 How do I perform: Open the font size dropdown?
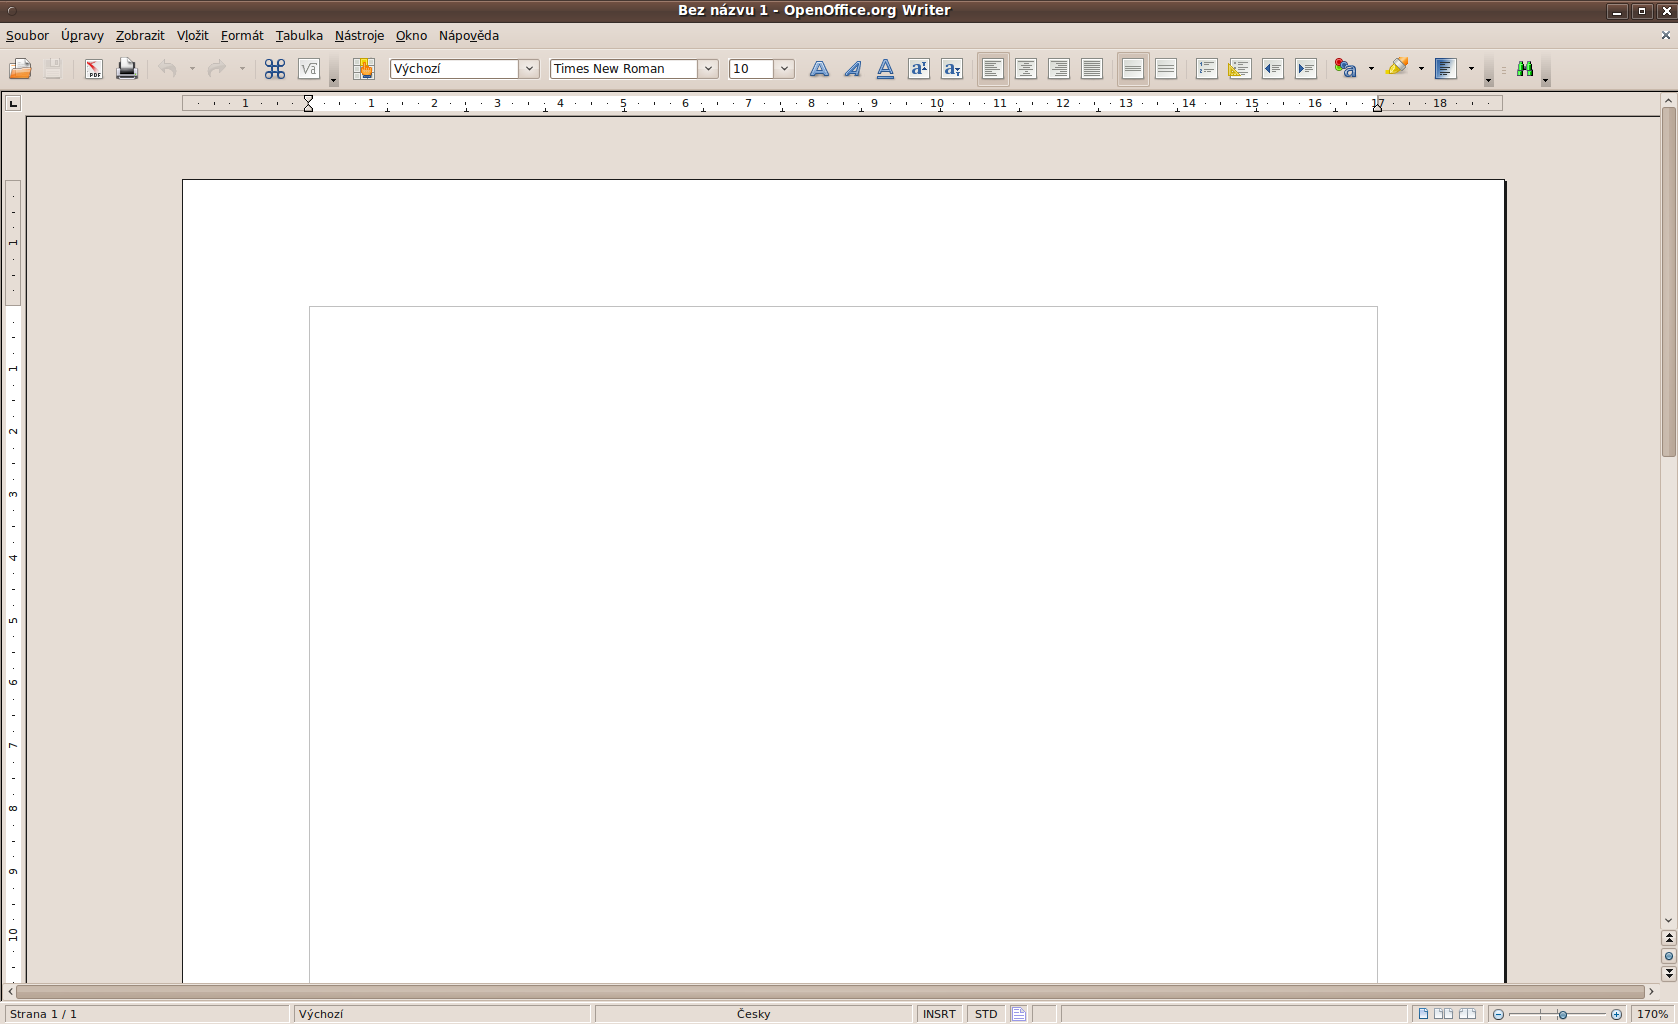pyautogui.click(x=785, y=69)
